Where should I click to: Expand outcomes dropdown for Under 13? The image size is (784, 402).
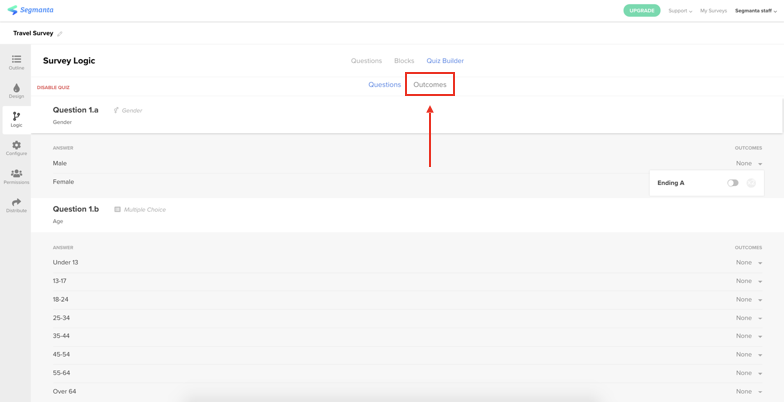(x=748, y=262)
